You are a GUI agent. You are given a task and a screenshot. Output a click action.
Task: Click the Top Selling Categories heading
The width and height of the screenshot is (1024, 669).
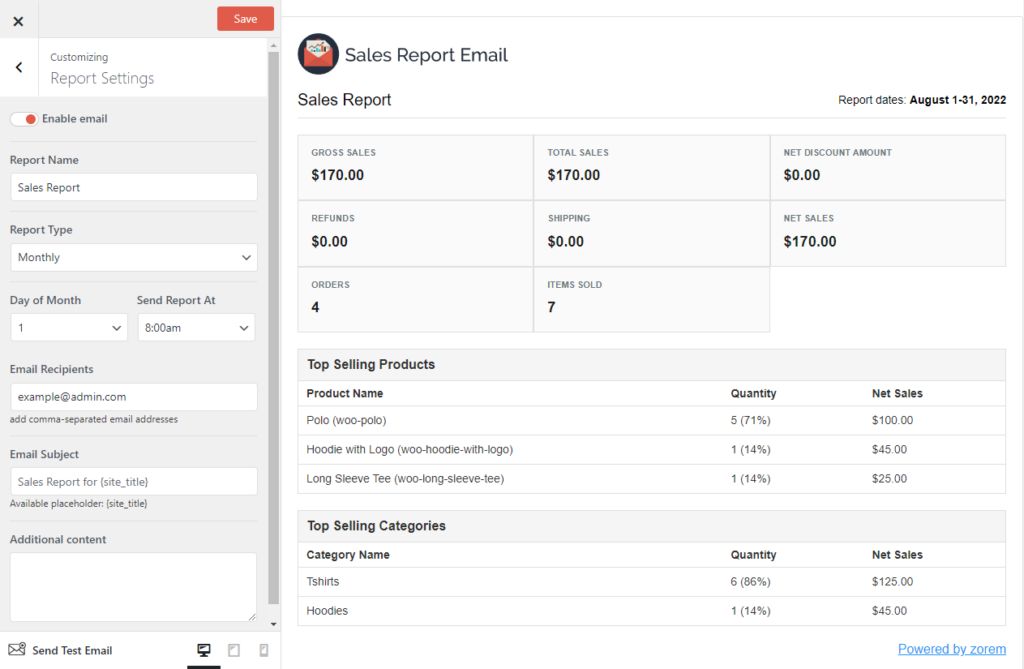coord(376,526)
